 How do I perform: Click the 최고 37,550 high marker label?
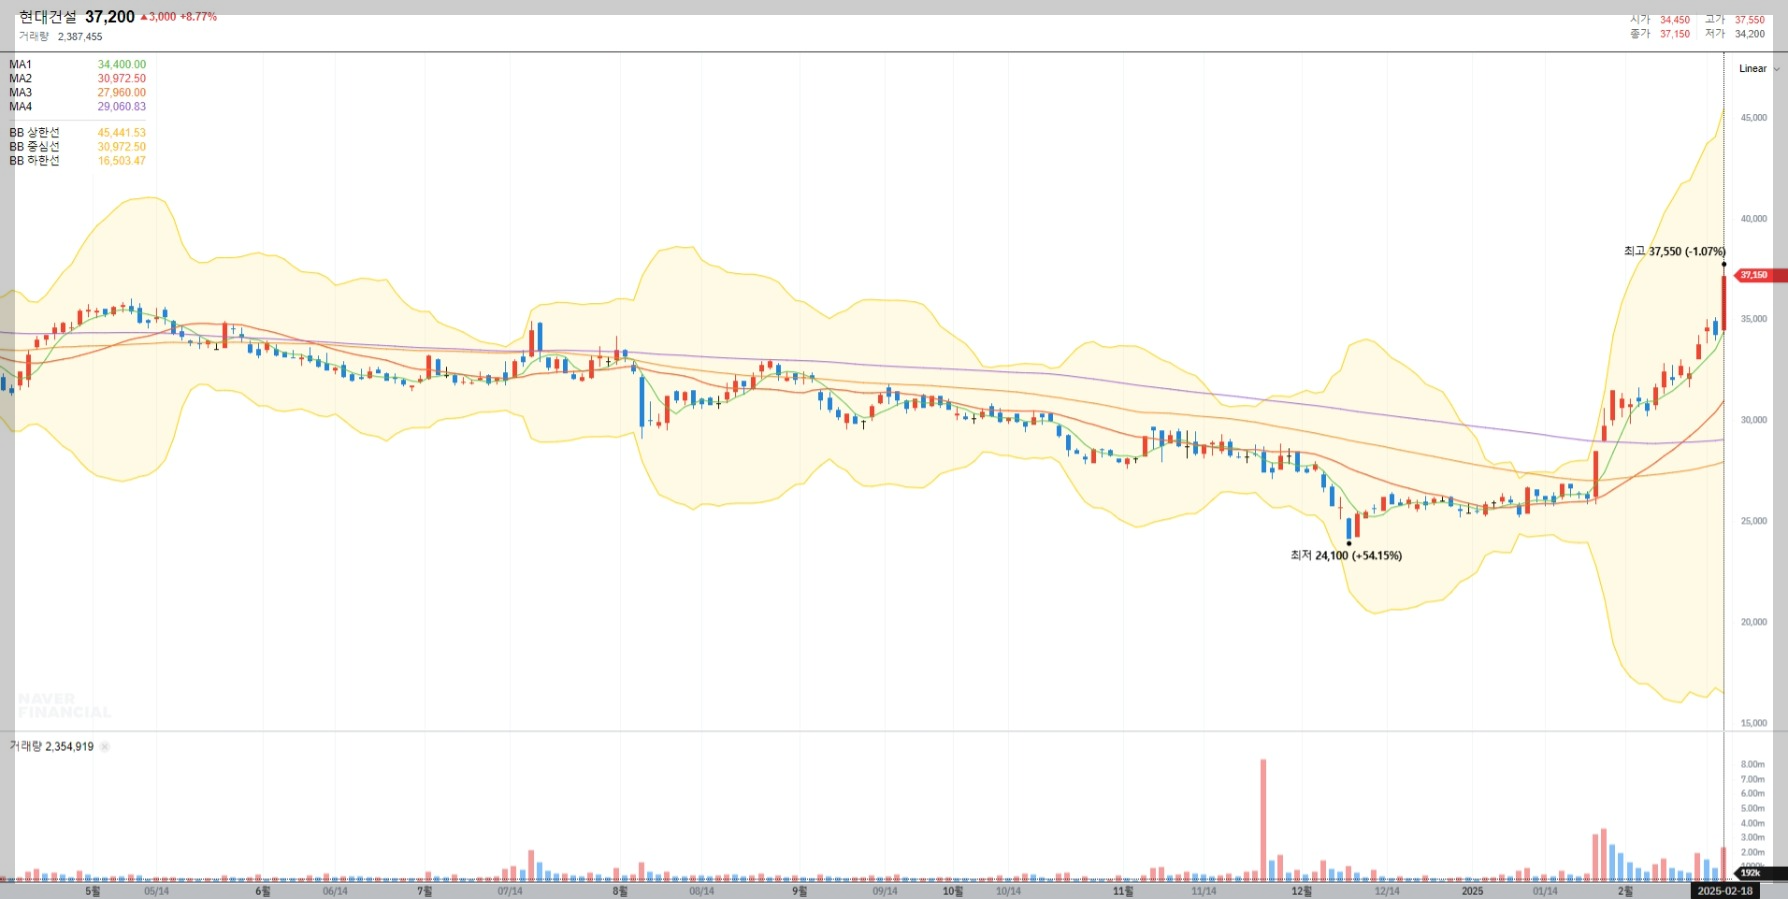pos(1674,252)
